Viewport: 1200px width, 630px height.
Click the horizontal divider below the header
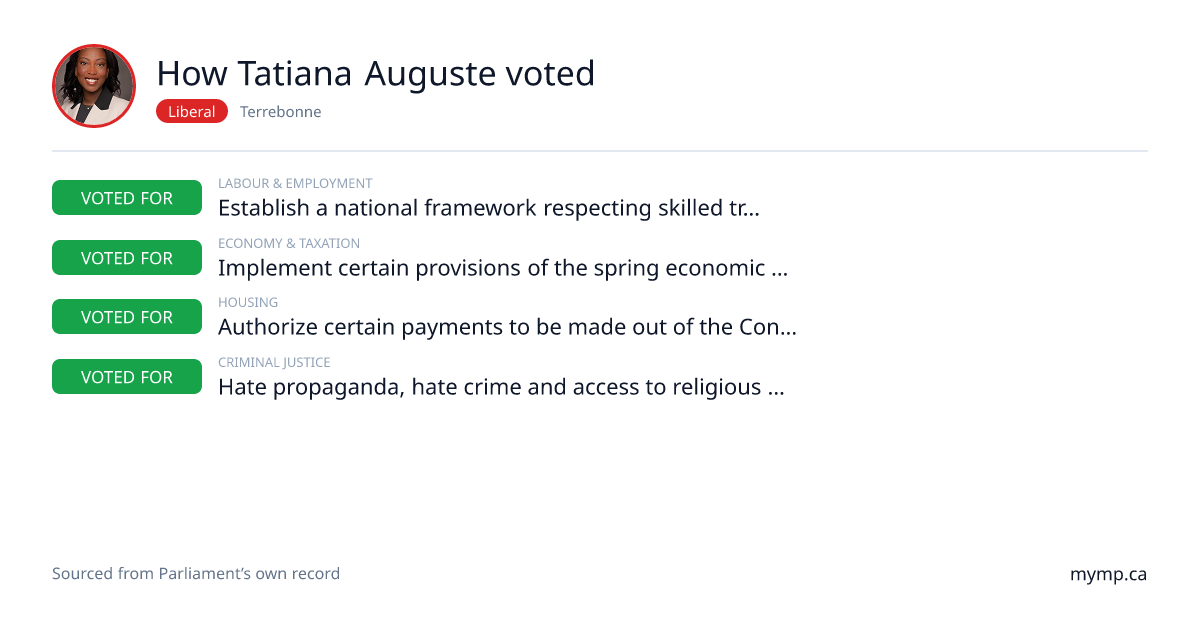tap(600, 151)
